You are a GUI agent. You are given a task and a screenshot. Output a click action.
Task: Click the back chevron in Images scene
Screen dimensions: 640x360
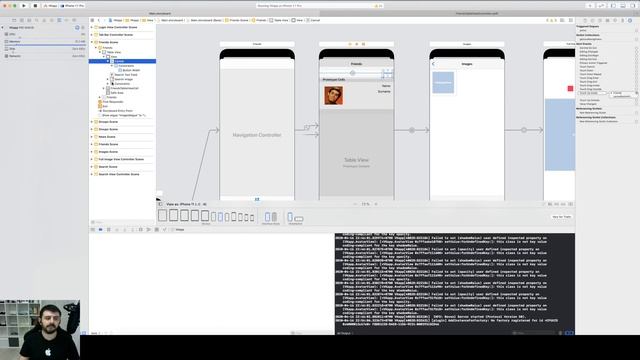pos(433,64)
